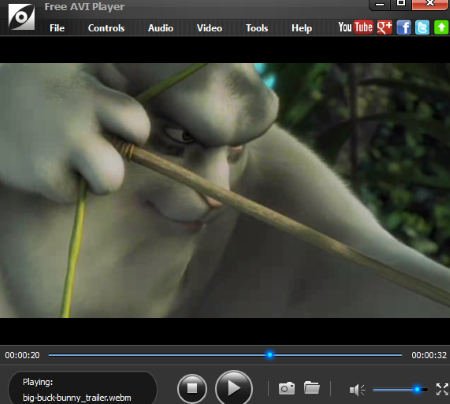Click the Free AVI Player logo
The height and width of the screenshot is (404, 450).
click(22, 17)
